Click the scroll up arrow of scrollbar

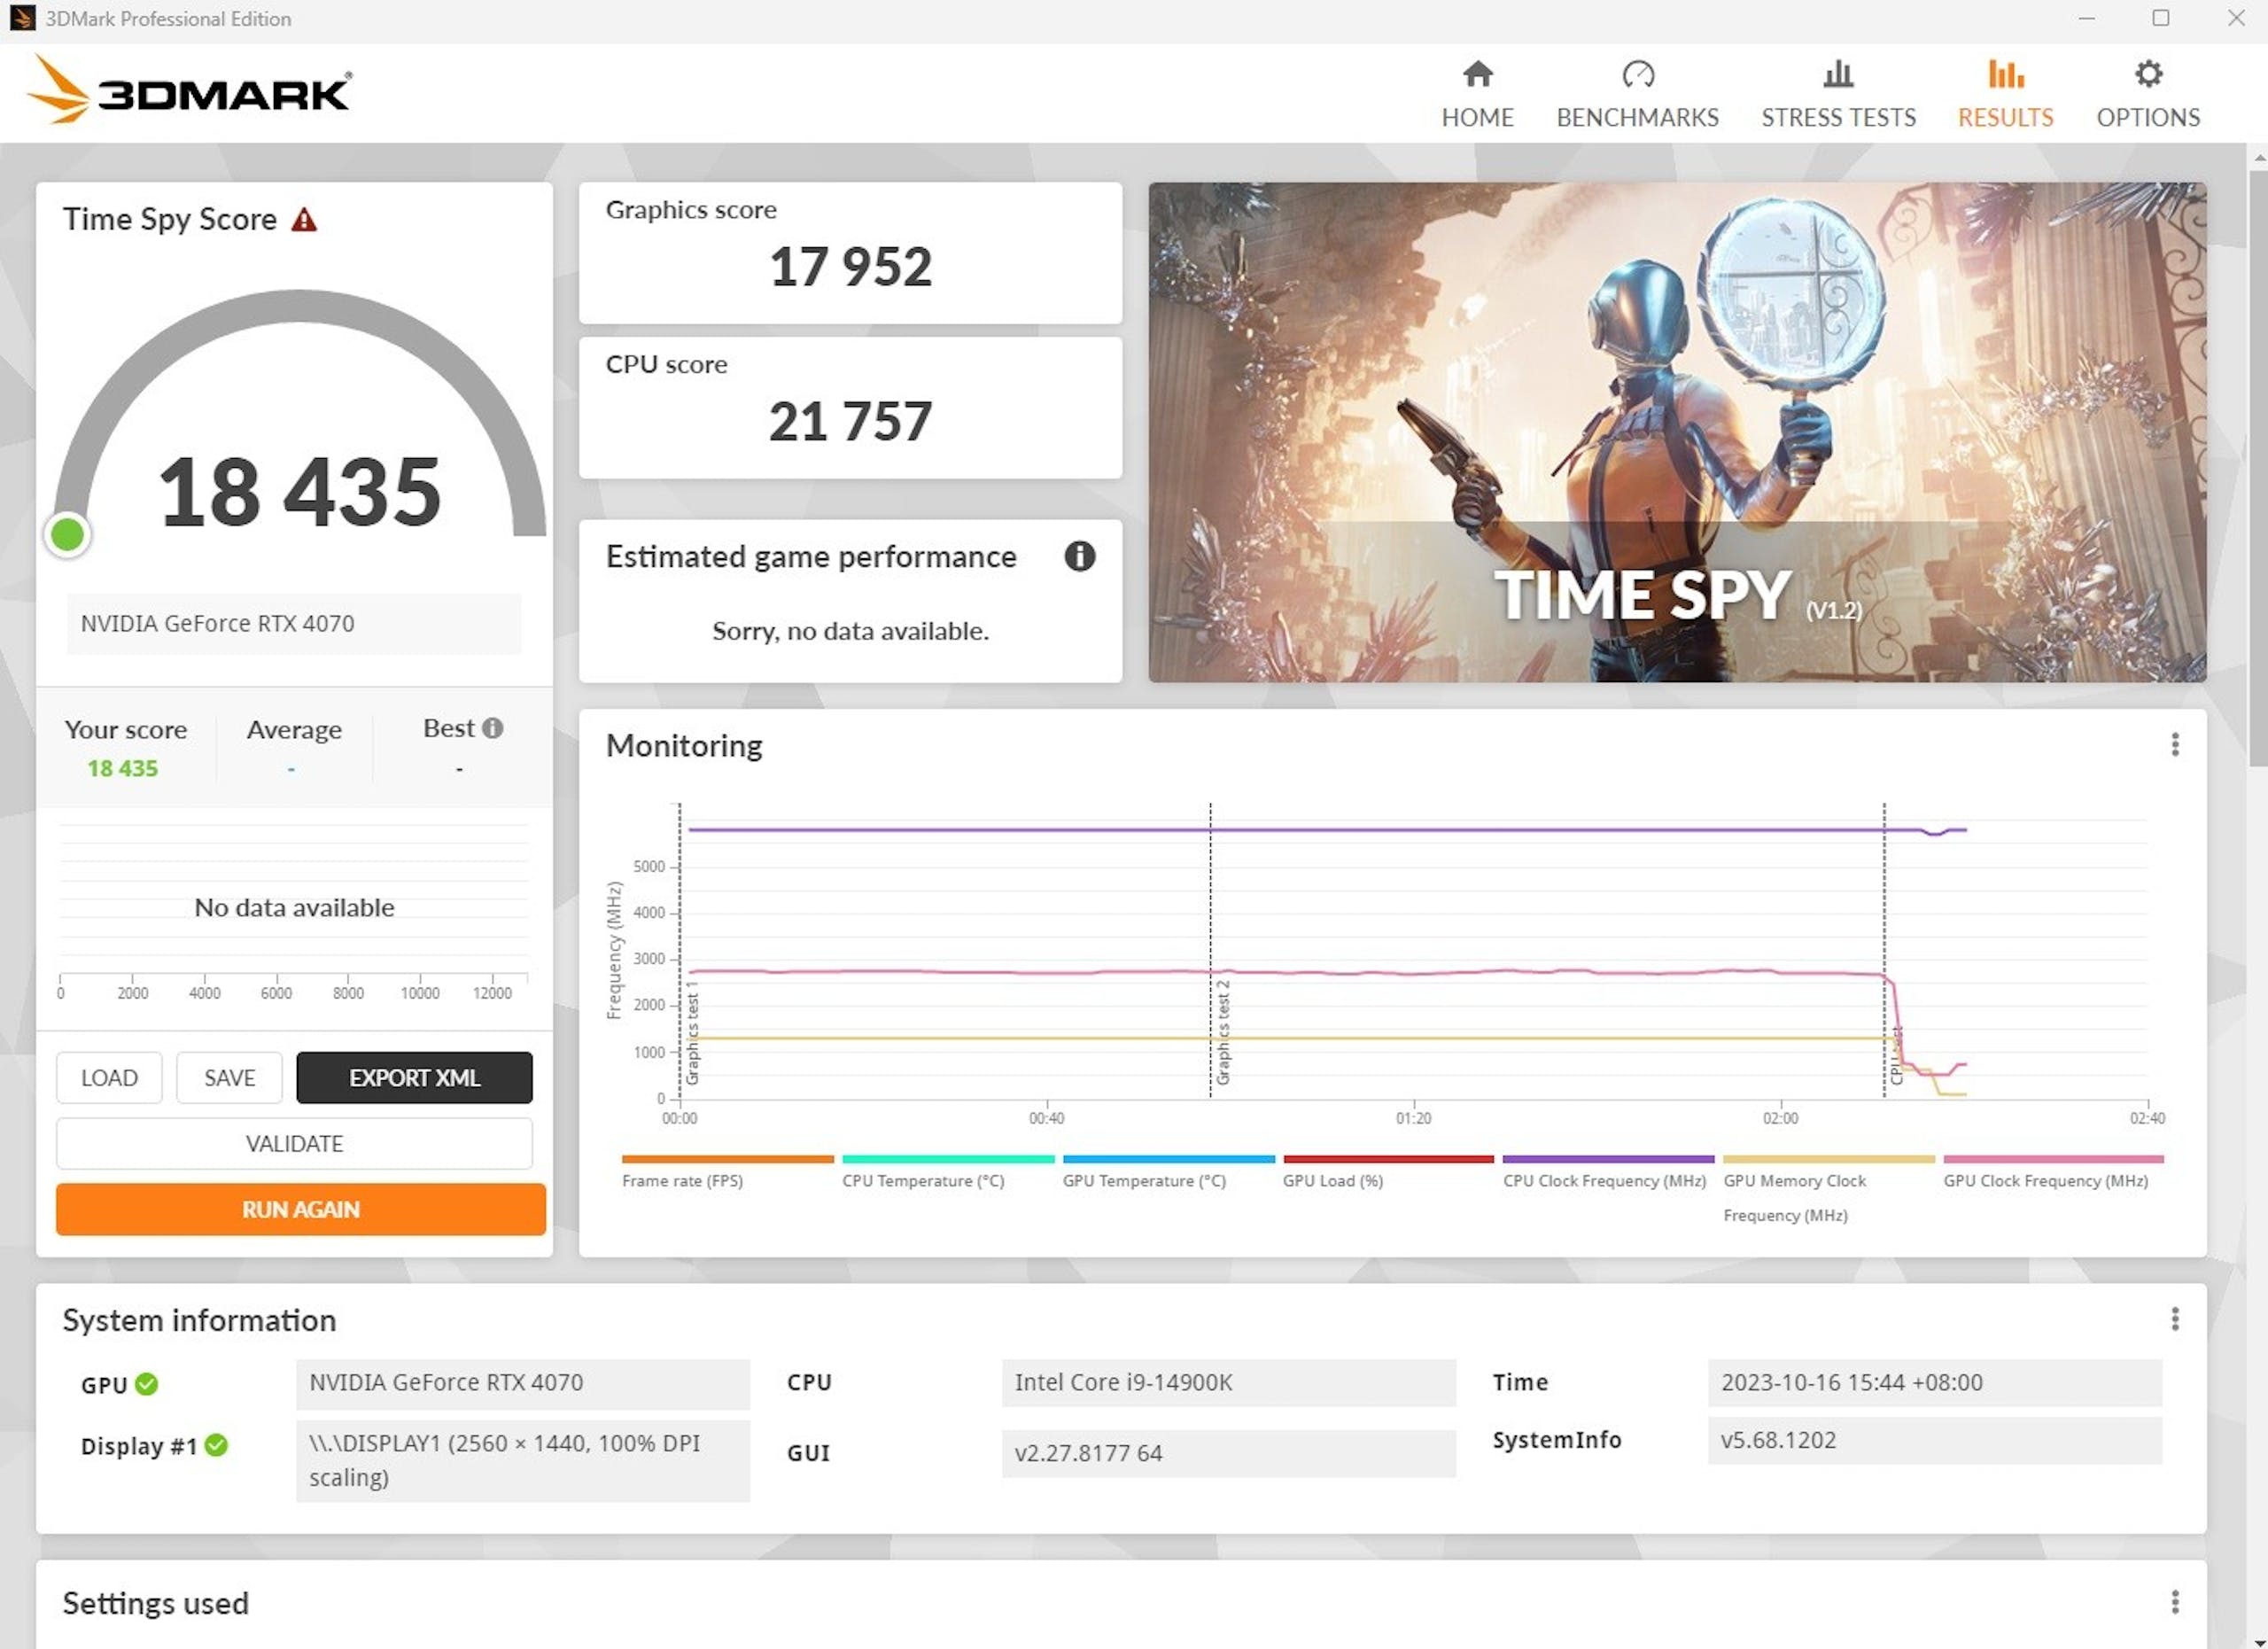tap(2259, 158)
